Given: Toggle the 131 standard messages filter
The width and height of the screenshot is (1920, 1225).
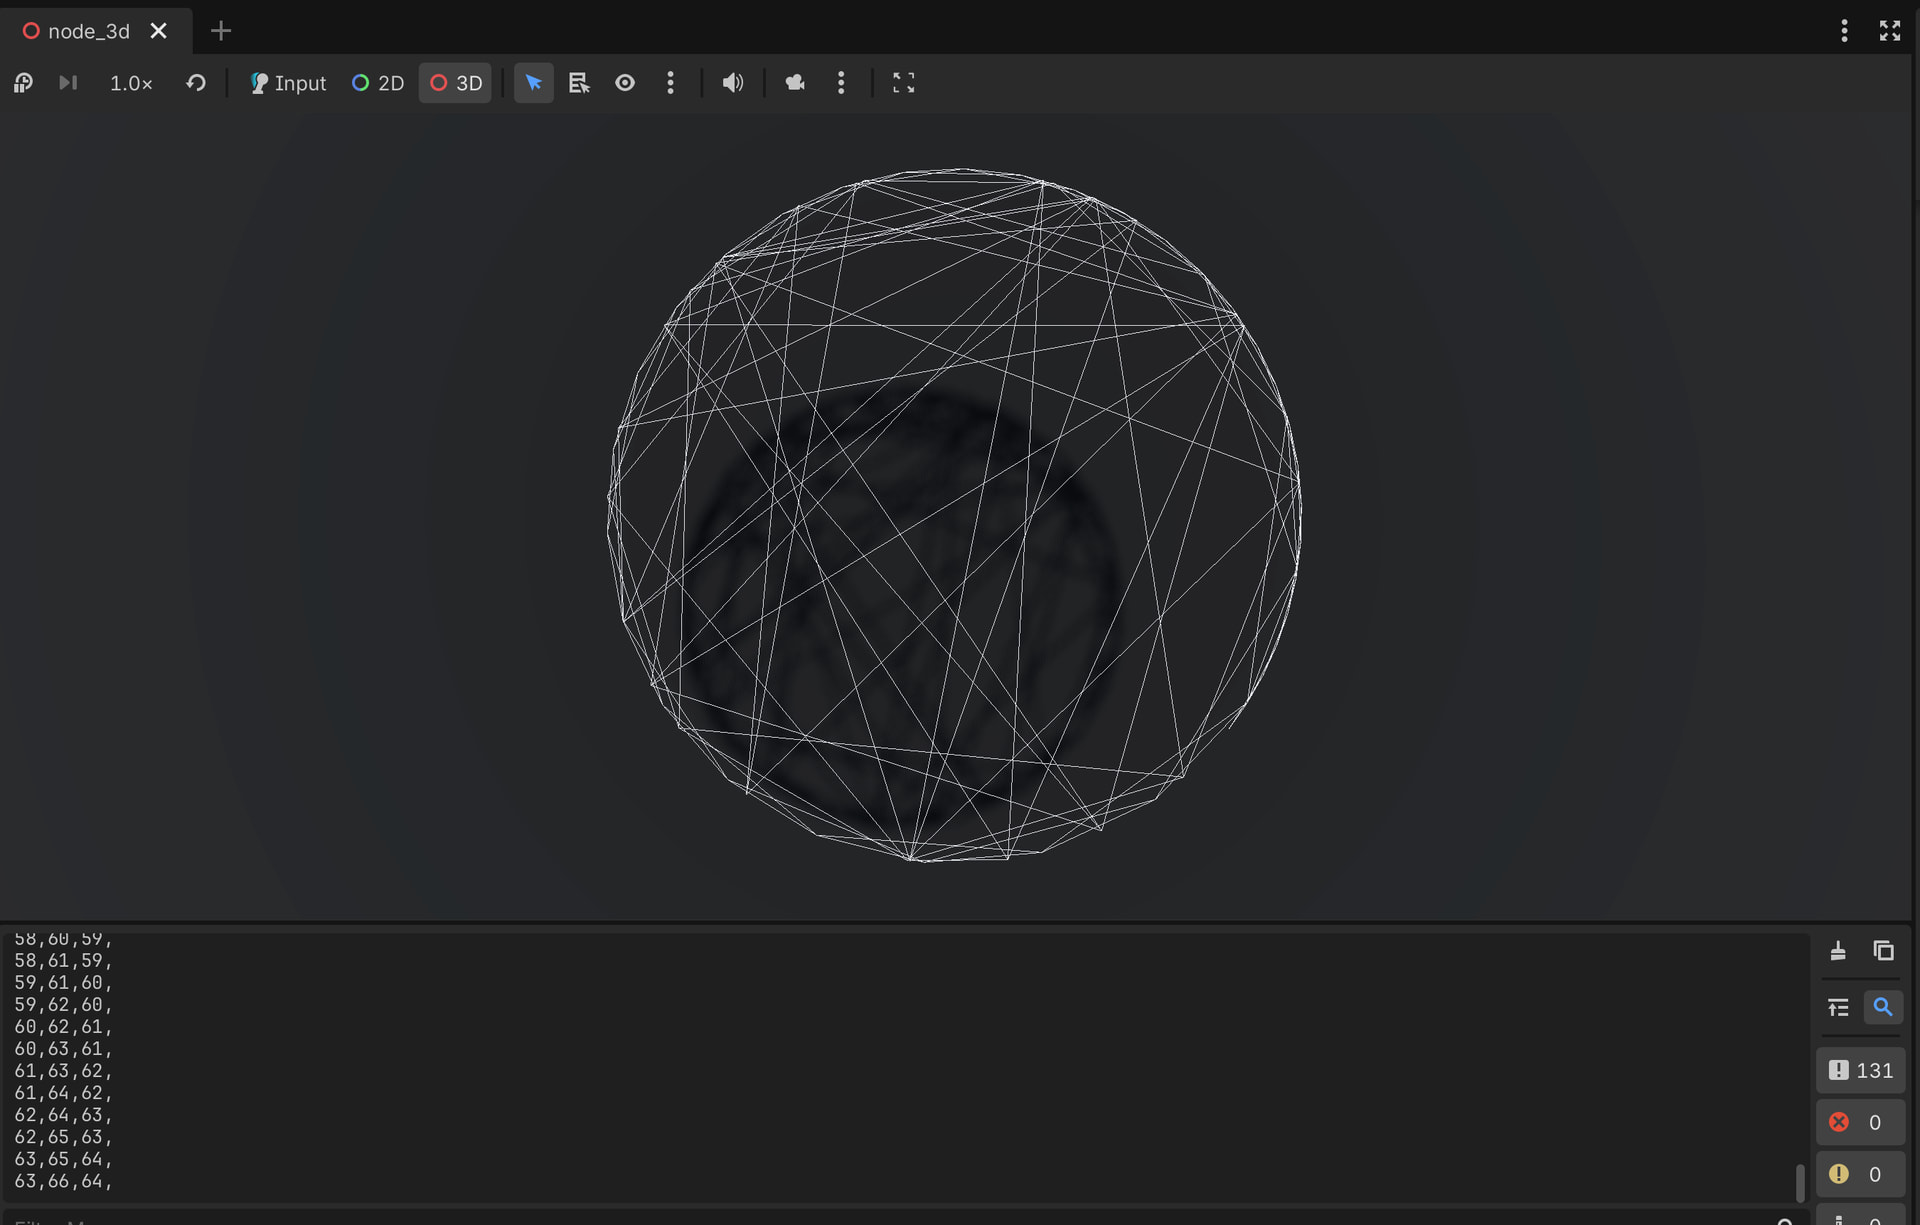Looking at the screenshot, I should 1860,1070.
